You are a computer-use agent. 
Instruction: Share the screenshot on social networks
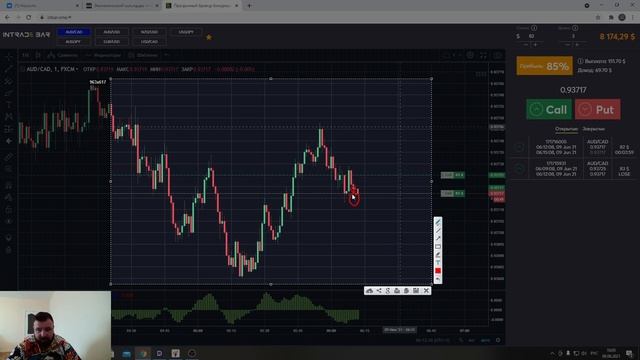(x=379, y=291)
